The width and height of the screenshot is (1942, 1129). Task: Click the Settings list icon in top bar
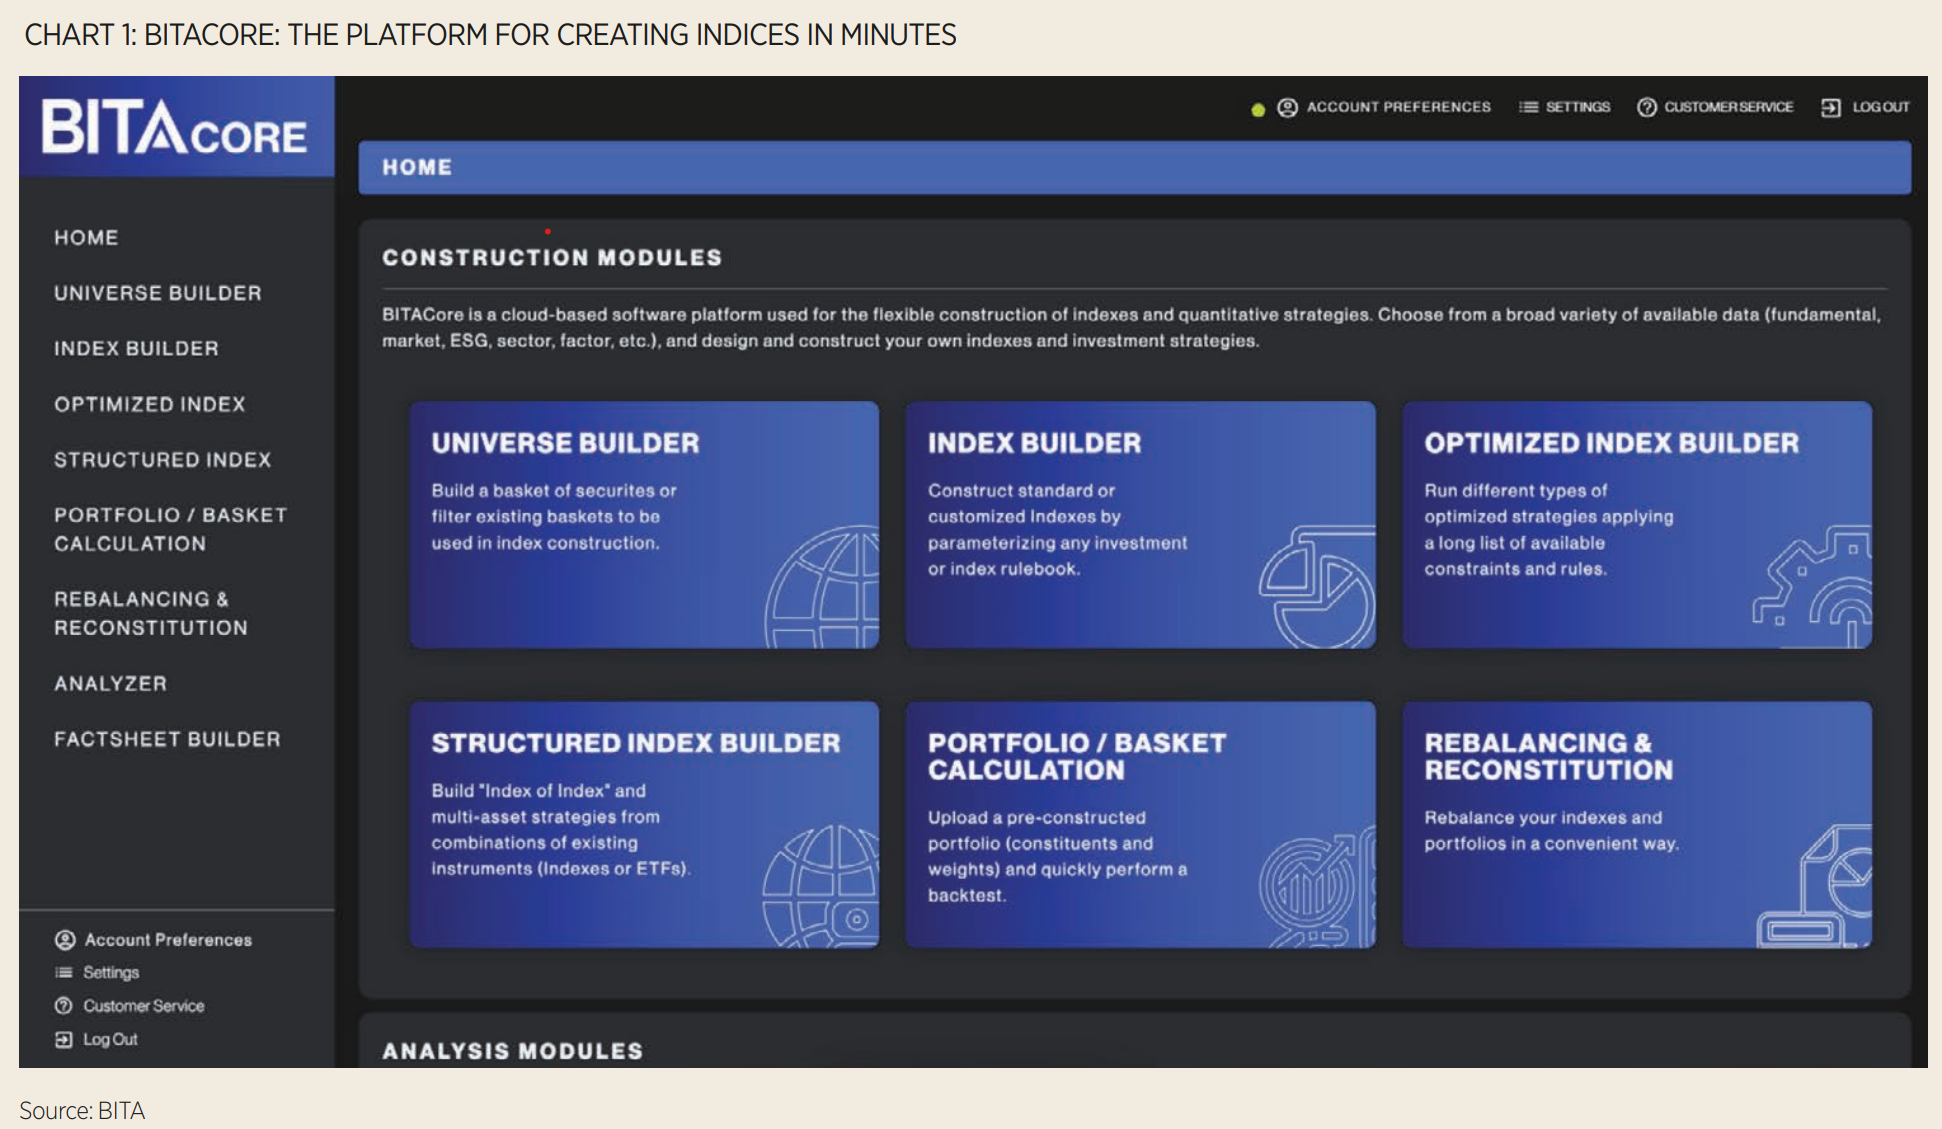pyautogui.click(x=1528, y=107)
